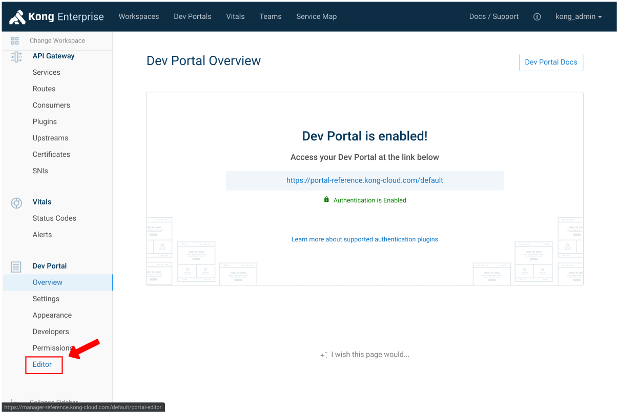The height and width of the screenshot is (412, 618).
Task: Open Services in the sidebar
Action: [47, 73]
